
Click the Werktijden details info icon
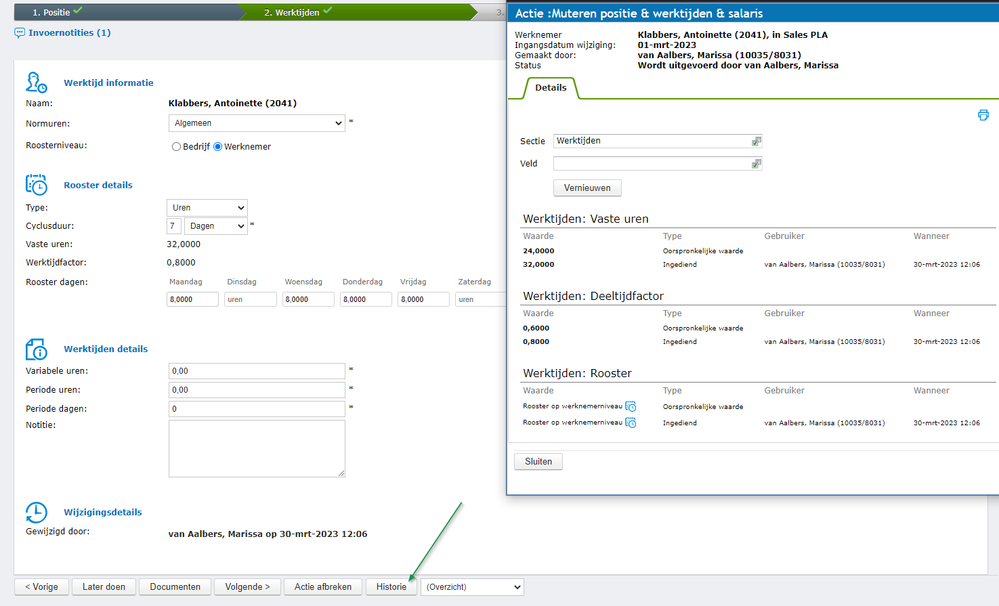tap(36, 349)
